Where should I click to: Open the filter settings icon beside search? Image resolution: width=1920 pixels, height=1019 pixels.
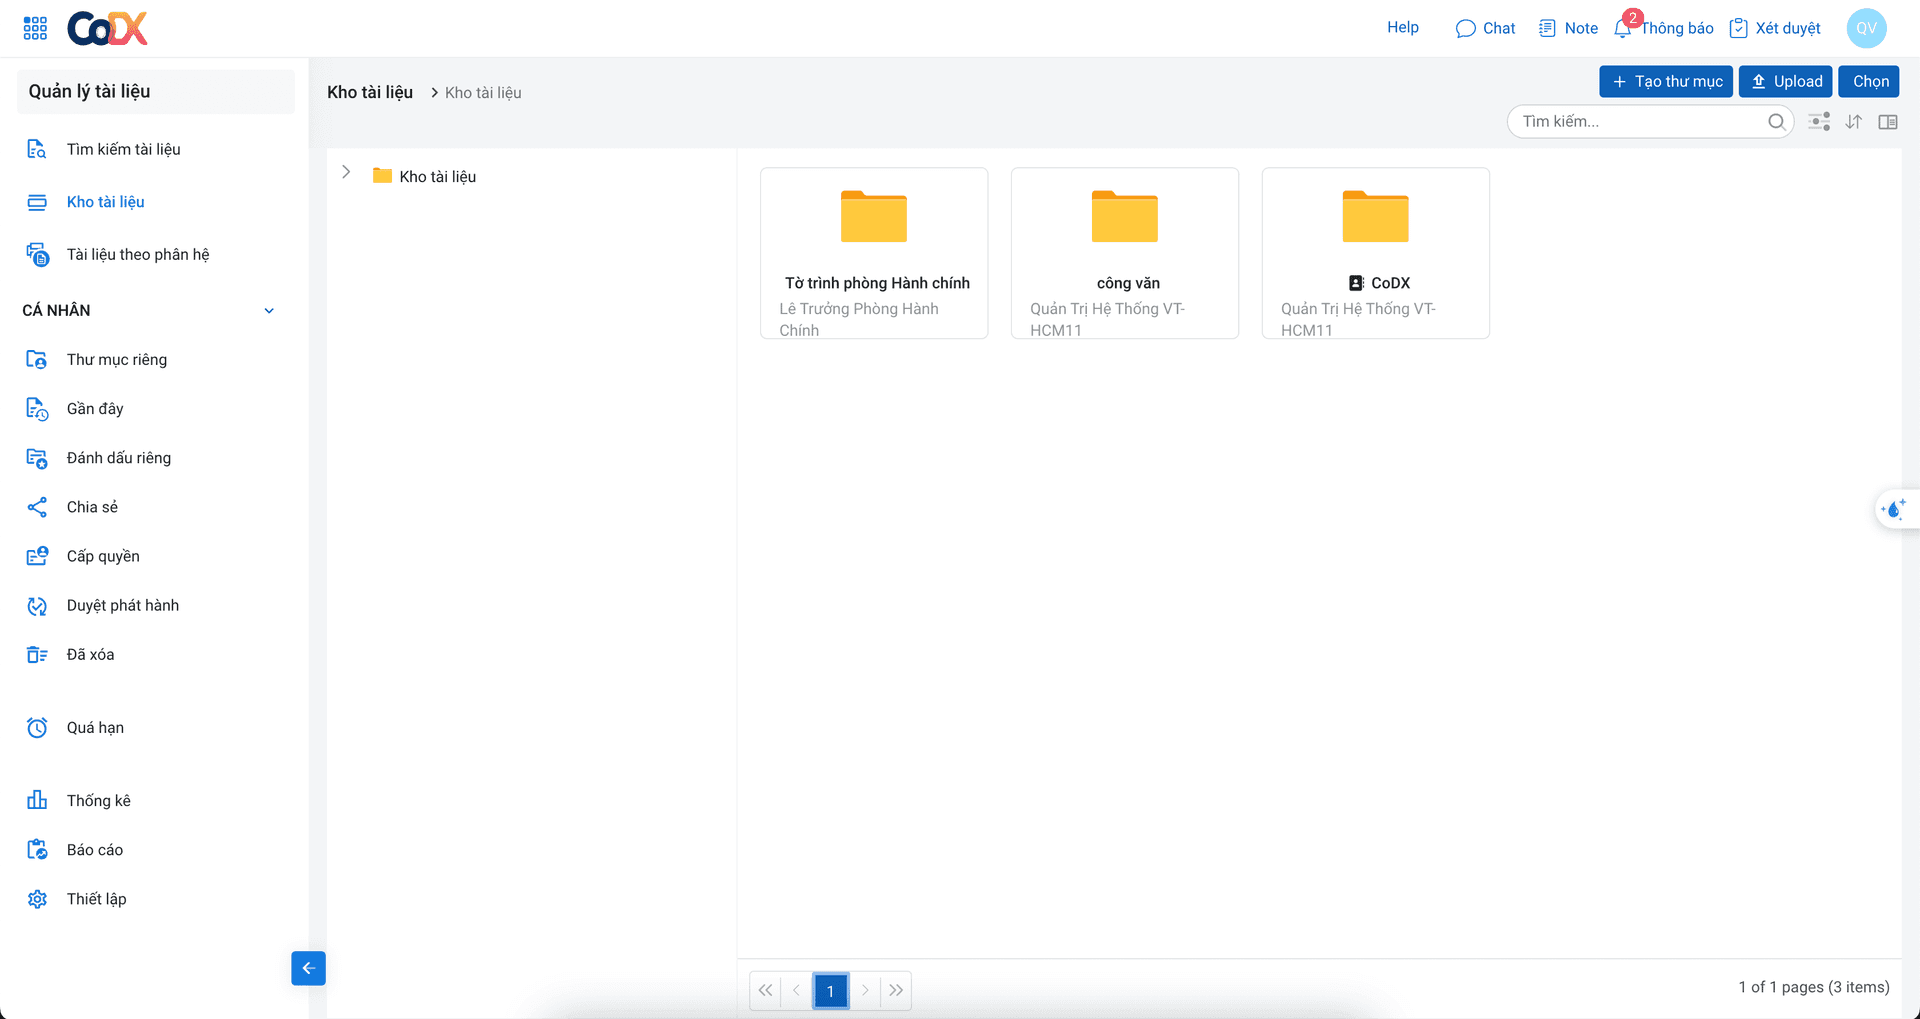click(1819, 122)
